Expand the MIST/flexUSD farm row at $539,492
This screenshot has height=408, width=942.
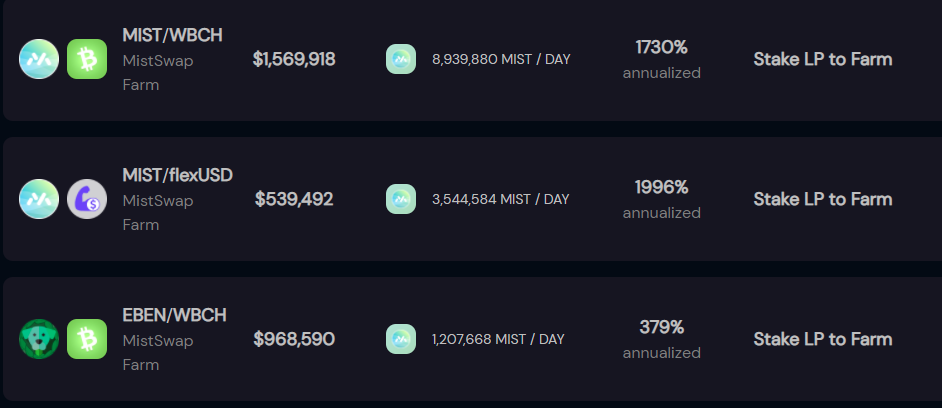click(x=472, y=199)
